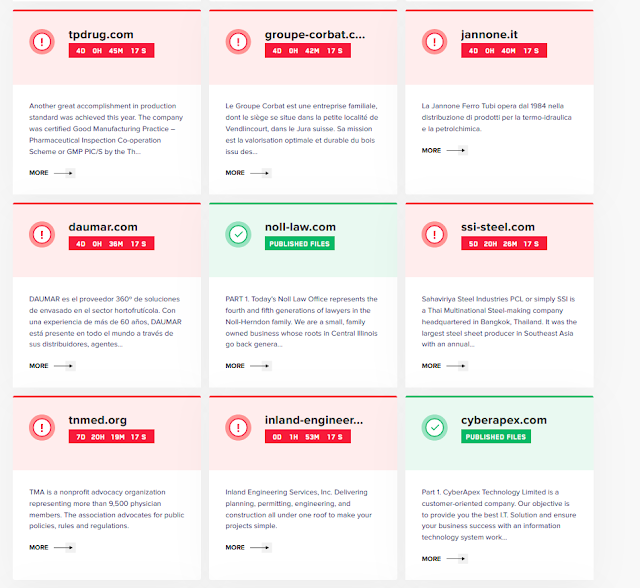Open MORE for the jannone.it description

tap(443, 151)
